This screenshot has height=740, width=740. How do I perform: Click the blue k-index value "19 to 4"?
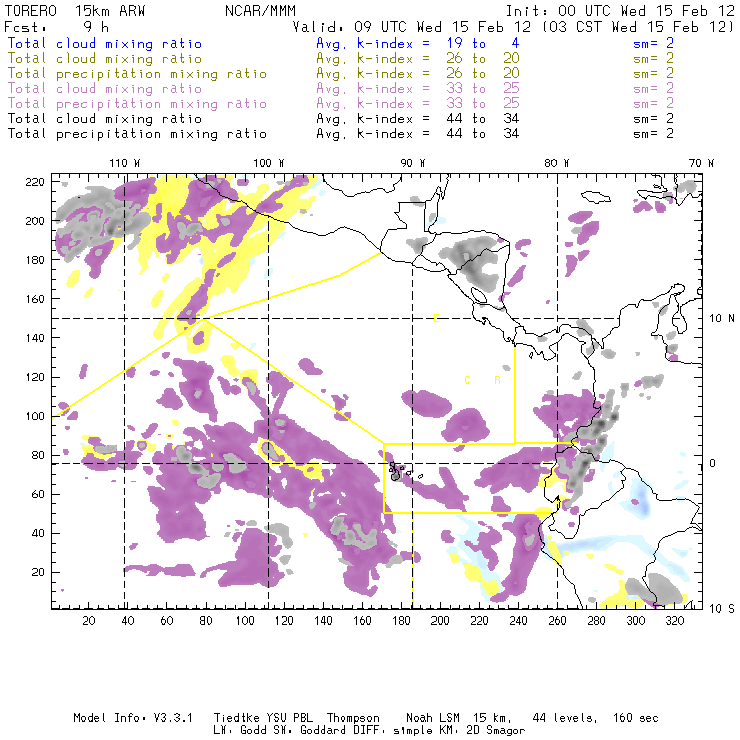coord(483,43)
